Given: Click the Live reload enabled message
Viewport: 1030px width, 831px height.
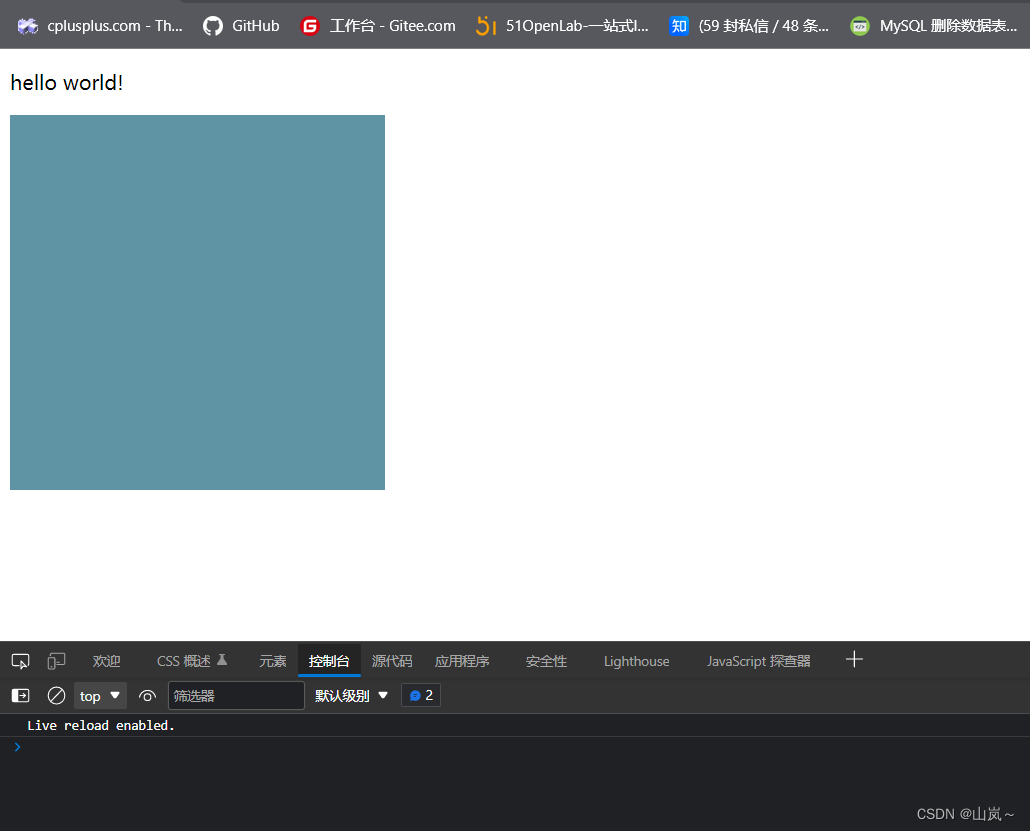Looking at the screenshot, I should (x=101, y=725).
